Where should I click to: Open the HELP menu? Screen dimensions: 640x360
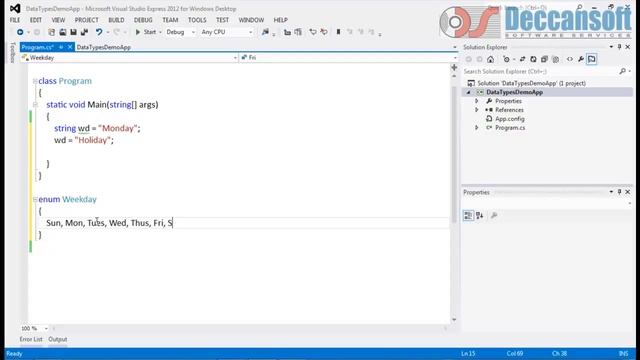click(x=280, y=20)
